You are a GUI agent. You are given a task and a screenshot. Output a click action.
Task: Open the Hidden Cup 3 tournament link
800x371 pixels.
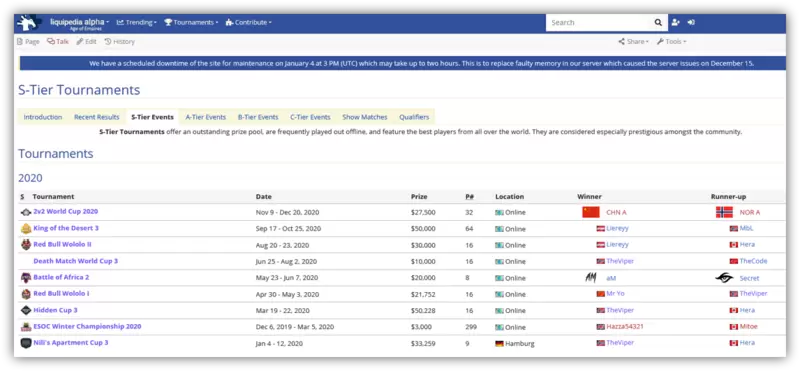[x=55, y=310]
